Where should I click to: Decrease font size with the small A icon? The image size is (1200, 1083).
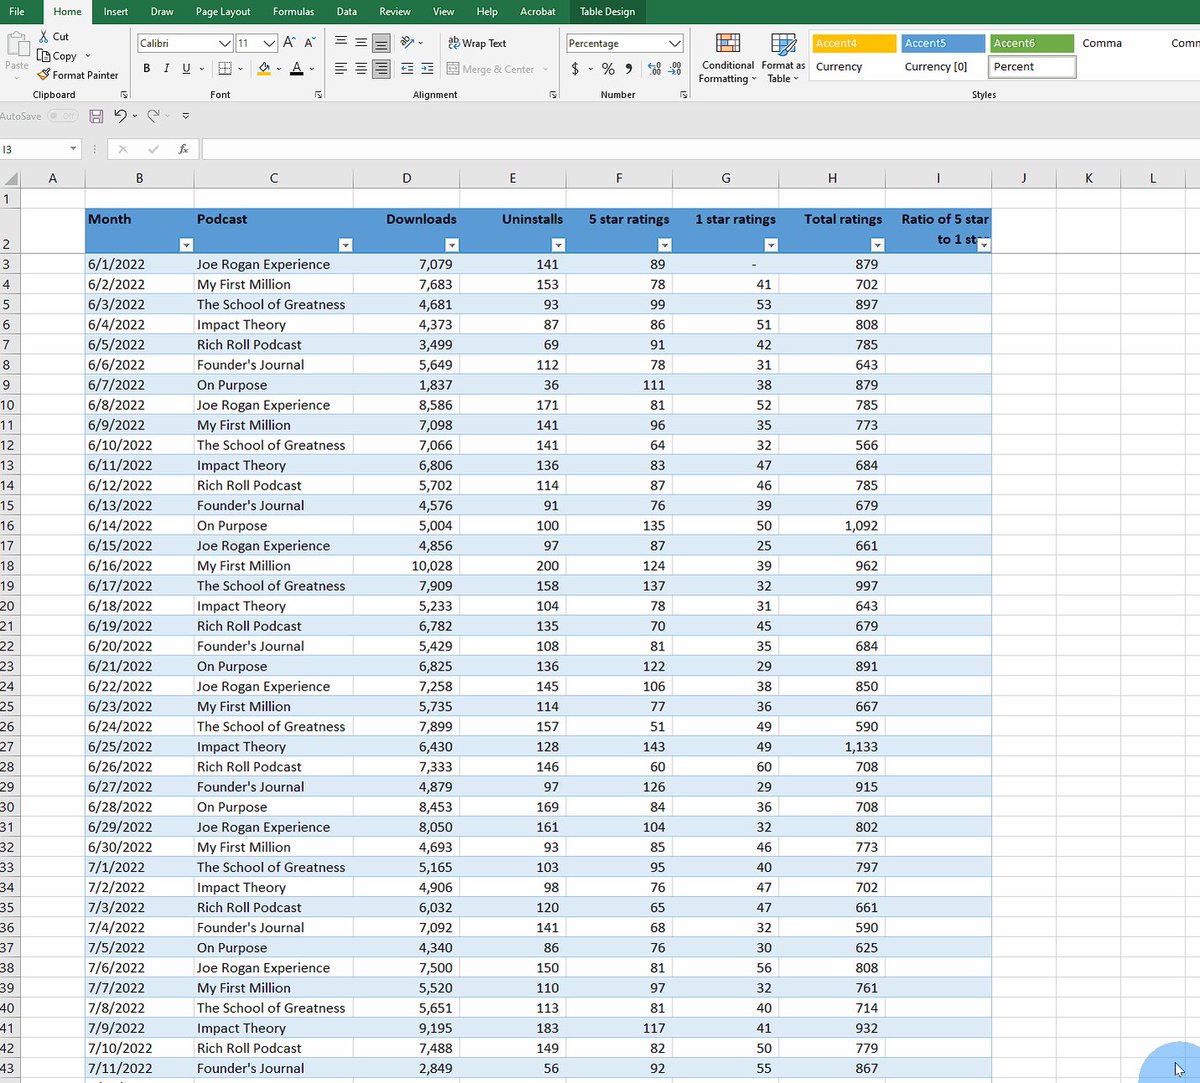pos(310,42)
